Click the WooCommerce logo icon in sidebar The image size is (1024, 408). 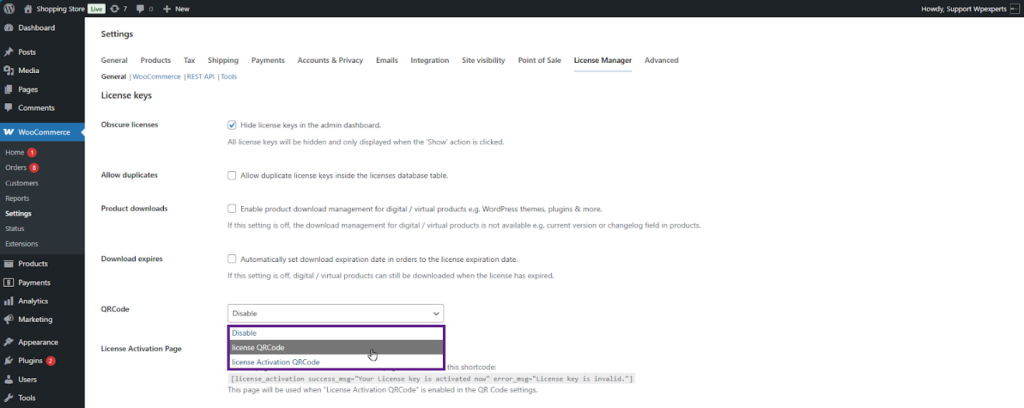pyautogui.click(x=9, y=132)
